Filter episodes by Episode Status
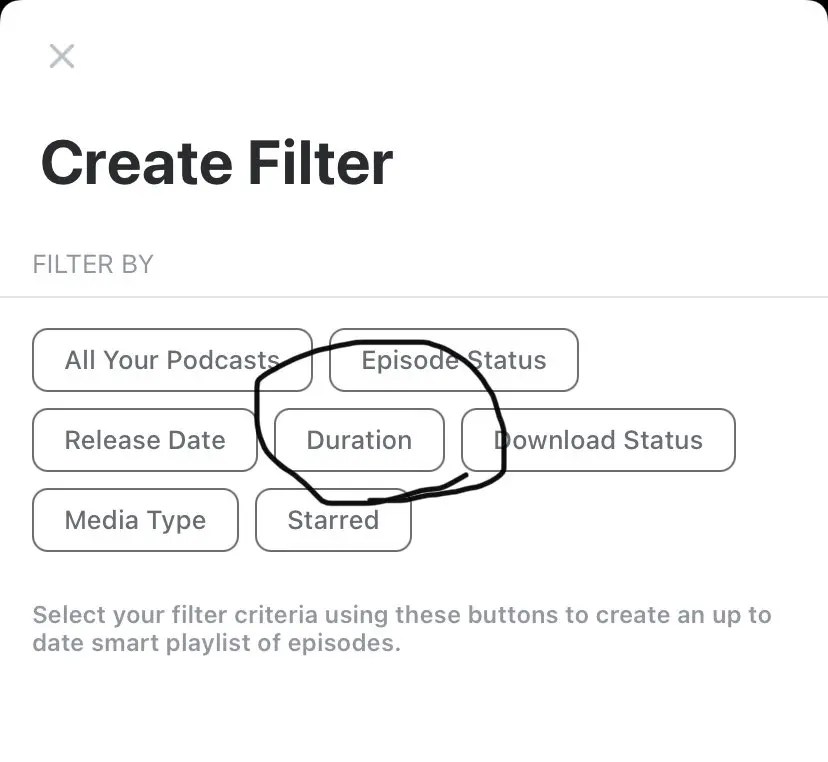This screenshot has width=828, height=762. coord(454,360)
